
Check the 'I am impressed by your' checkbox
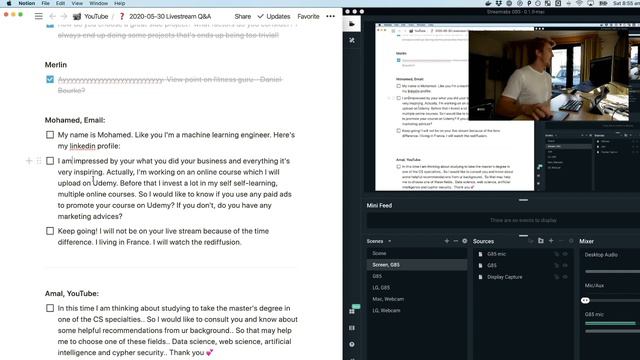click(x=50, y=161)
